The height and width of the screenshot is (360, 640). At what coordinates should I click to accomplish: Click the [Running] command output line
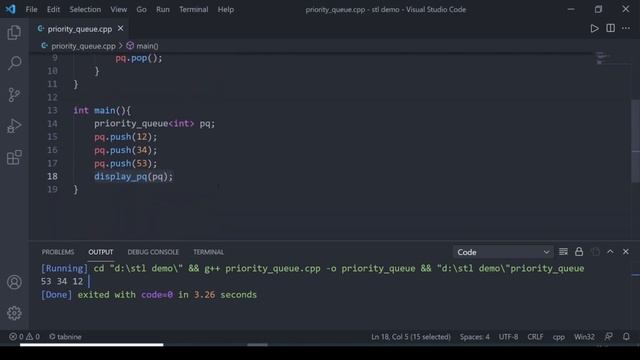(312, 268)
